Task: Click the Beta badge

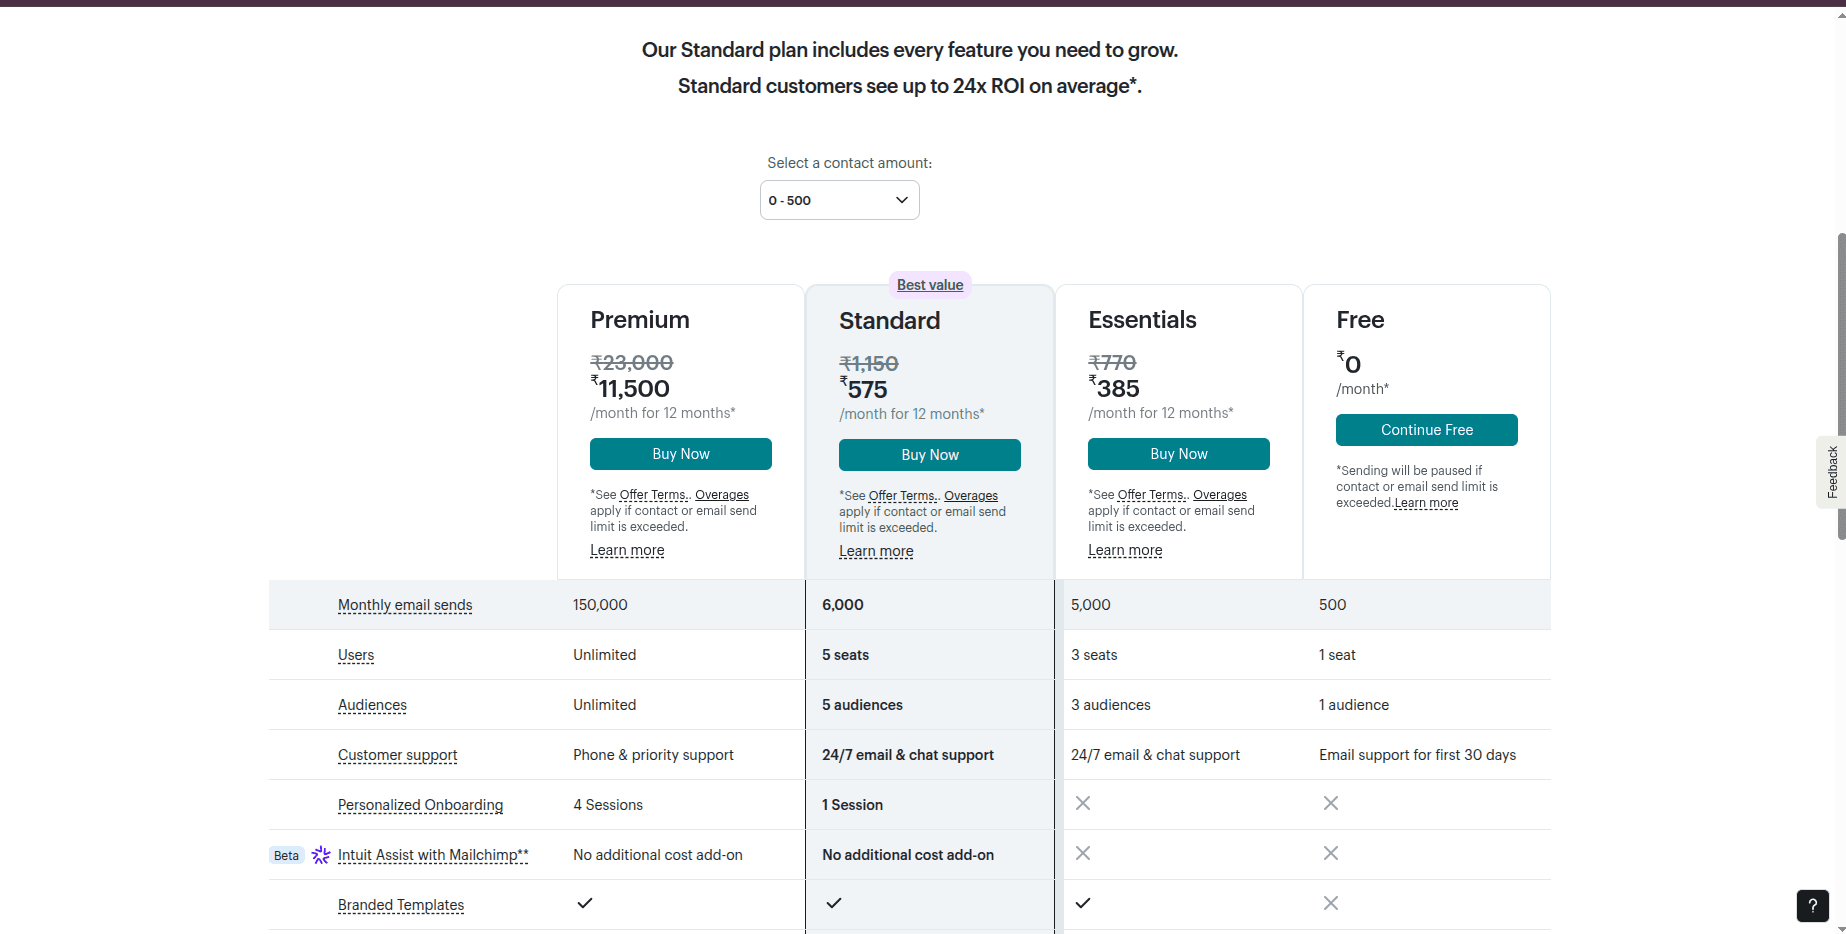Action: click(x=286, y=855)
